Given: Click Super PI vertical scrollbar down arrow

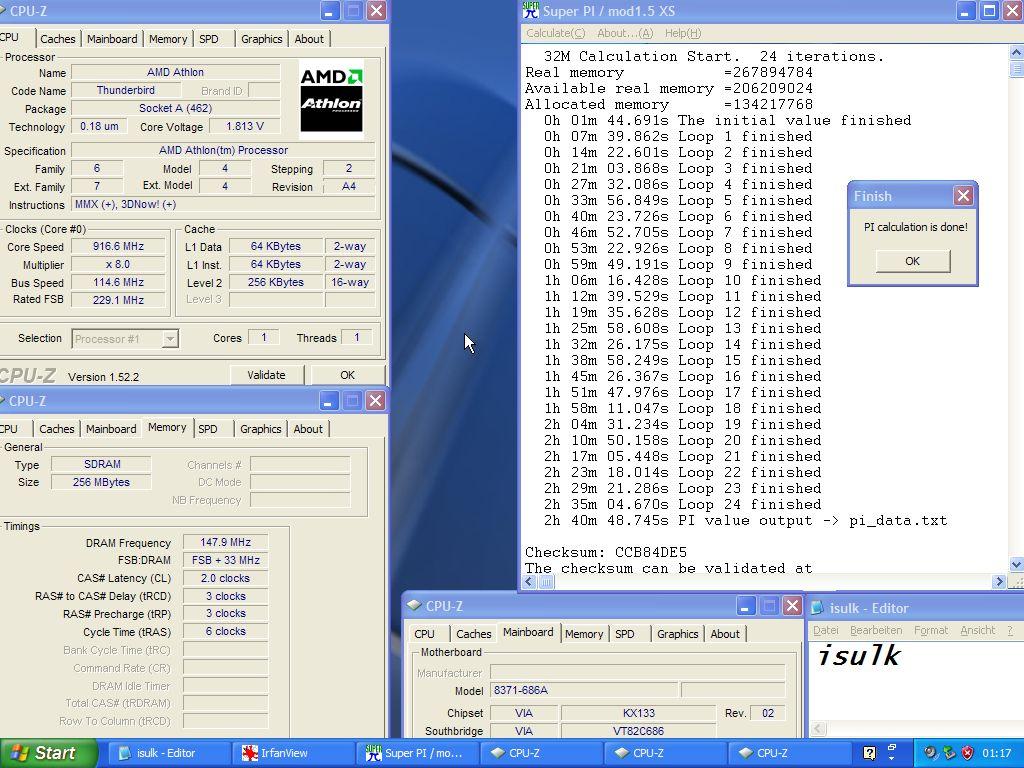Looking at the screenshot, I should tap(1016, 564).
